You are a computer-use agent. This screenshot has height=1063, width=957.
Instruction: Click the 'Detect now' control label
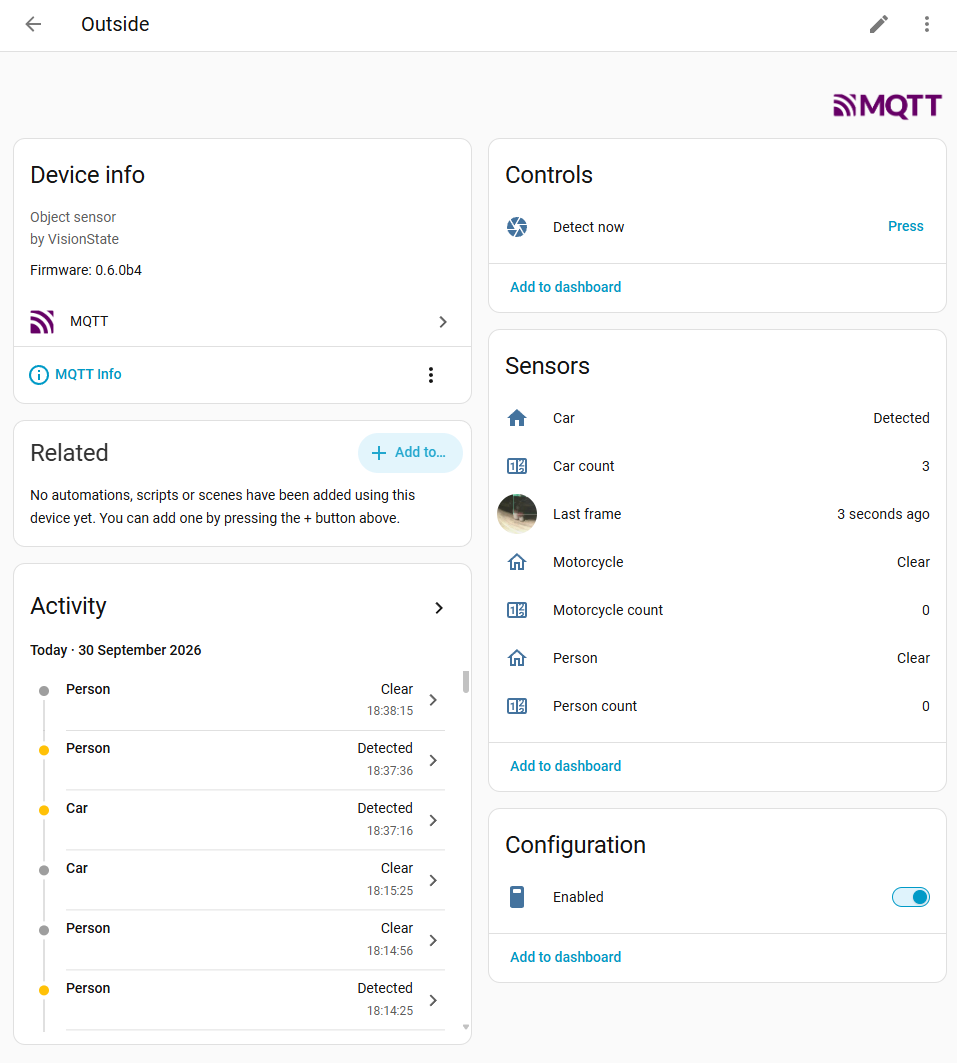coord(588,227)
